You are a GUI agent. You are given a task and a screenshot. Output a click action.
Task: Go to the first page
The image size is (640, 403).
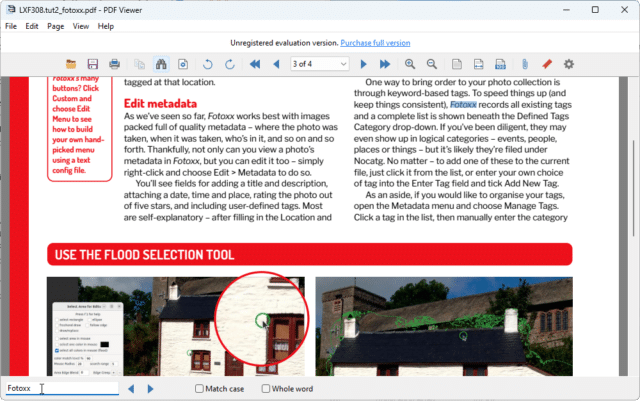point(255,64)
